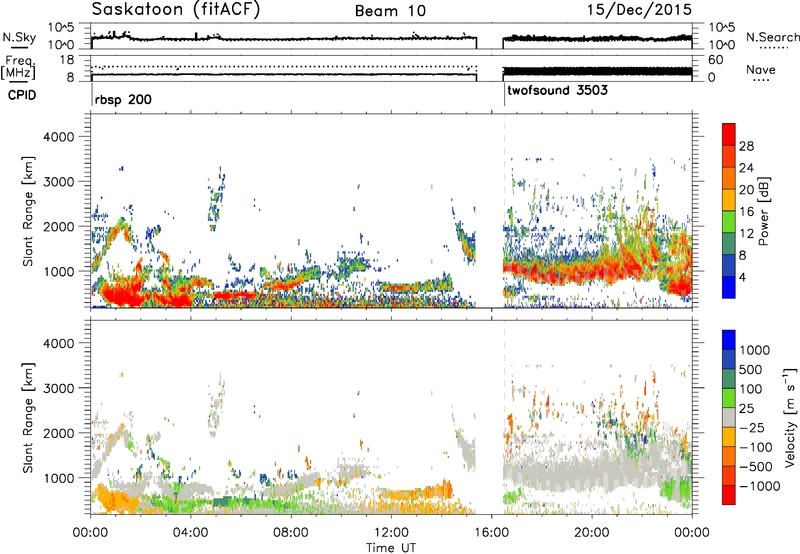Click the "-25" tick on Velocity color bar
Screen dimensions: 800x554
(752, 427)
